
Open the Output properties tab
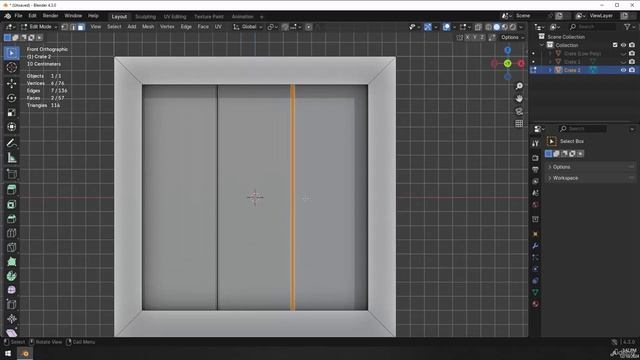pyautogui.click(x=535, y=169)
